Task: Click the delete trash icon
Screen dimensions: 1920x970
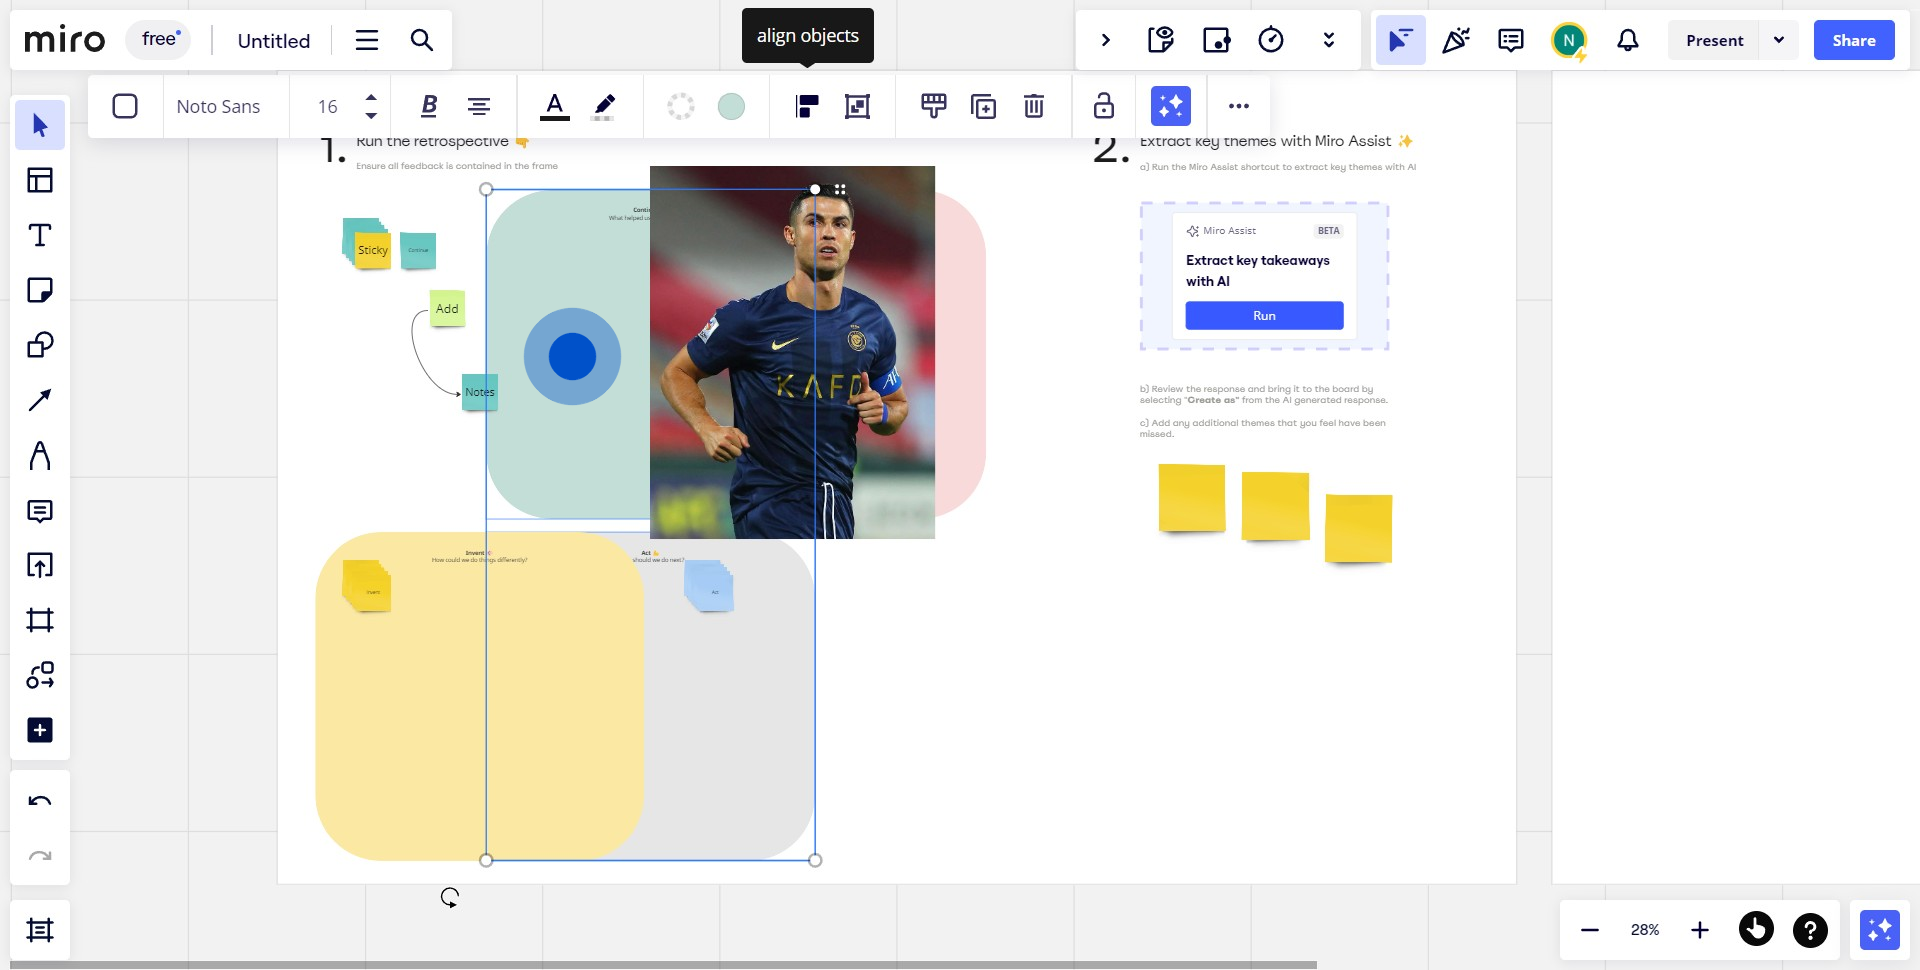Action: pyautogui.click(x=1034, y=106)
